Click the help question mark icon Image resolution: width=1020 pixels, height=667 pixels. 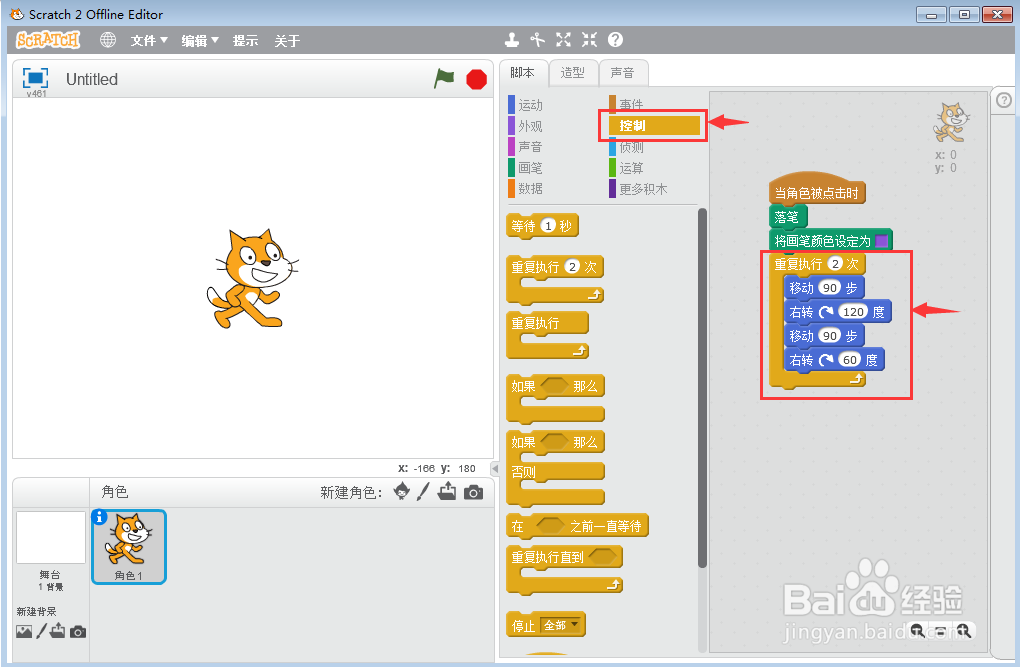(x=613, y=40)
